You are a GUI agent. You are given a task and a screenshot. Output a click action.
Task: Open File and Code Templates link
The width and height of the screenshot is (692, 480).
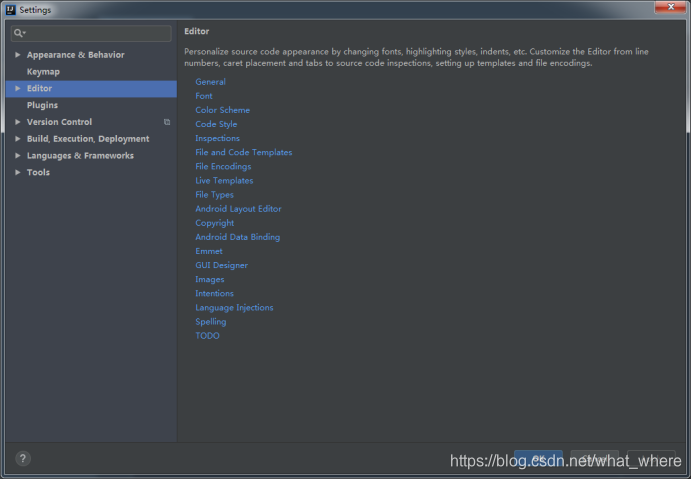click(x=244, y=153)
